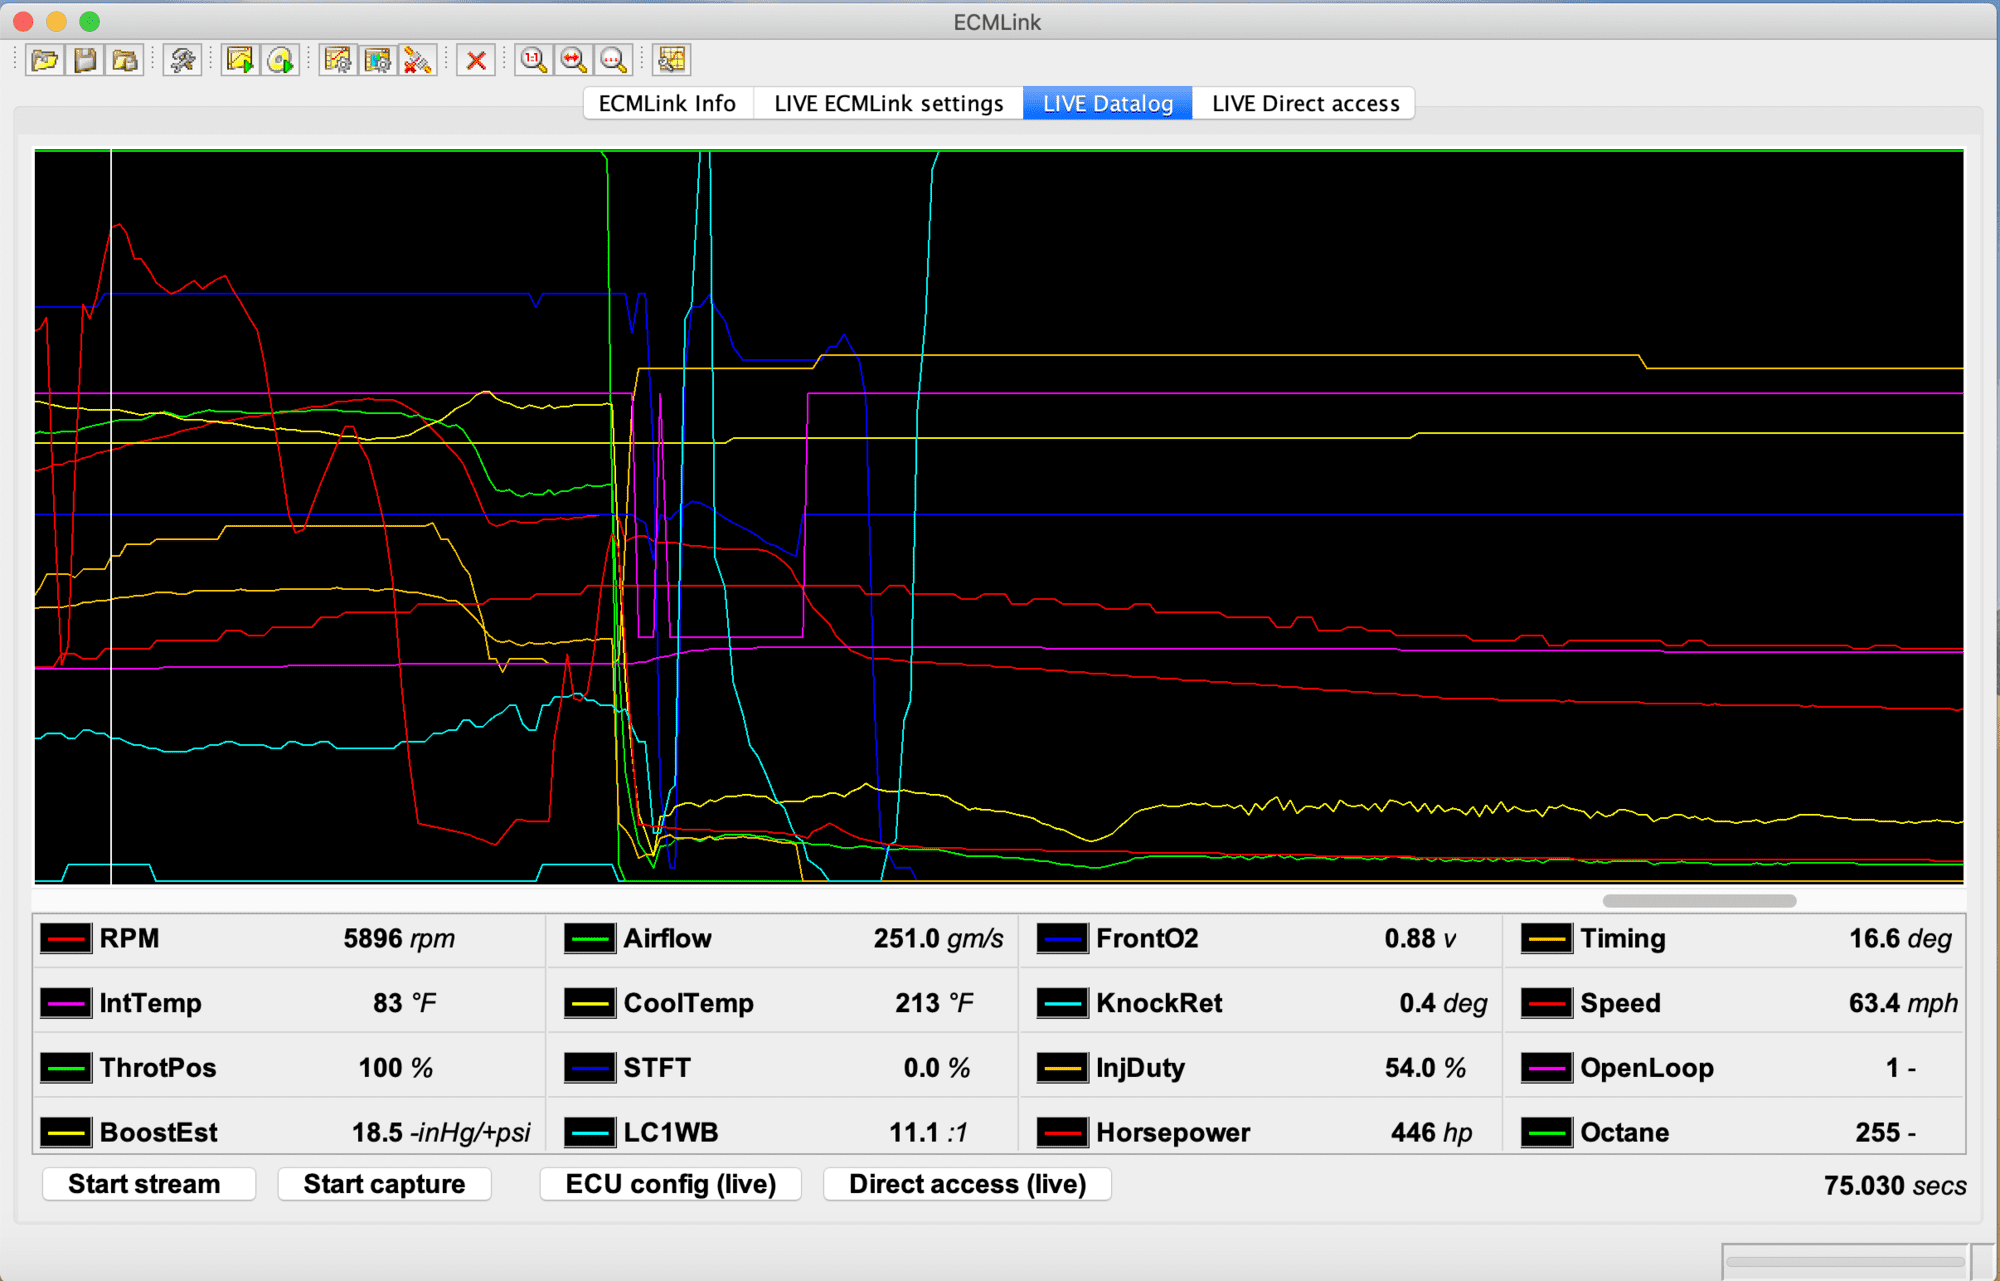Click the Horsepower red color swatch
2000x1281 pixels.
point(1062,1132)
